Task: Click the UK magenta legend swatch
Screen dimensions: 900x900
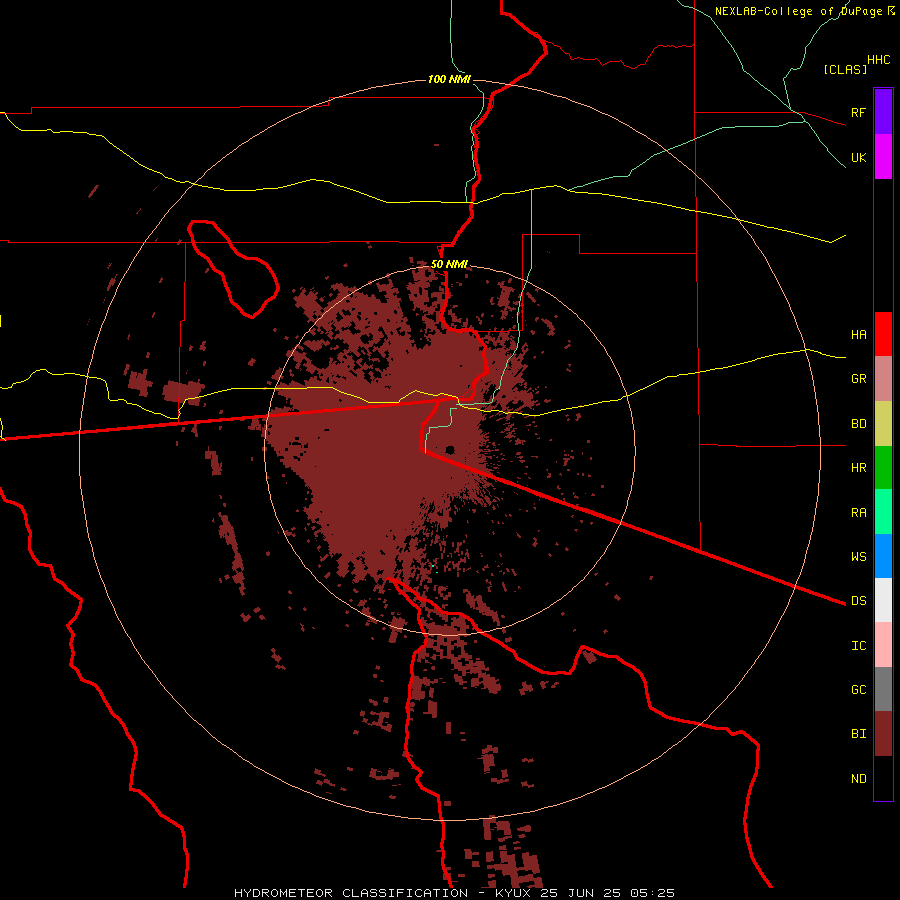Action: [x=883, y=157]
